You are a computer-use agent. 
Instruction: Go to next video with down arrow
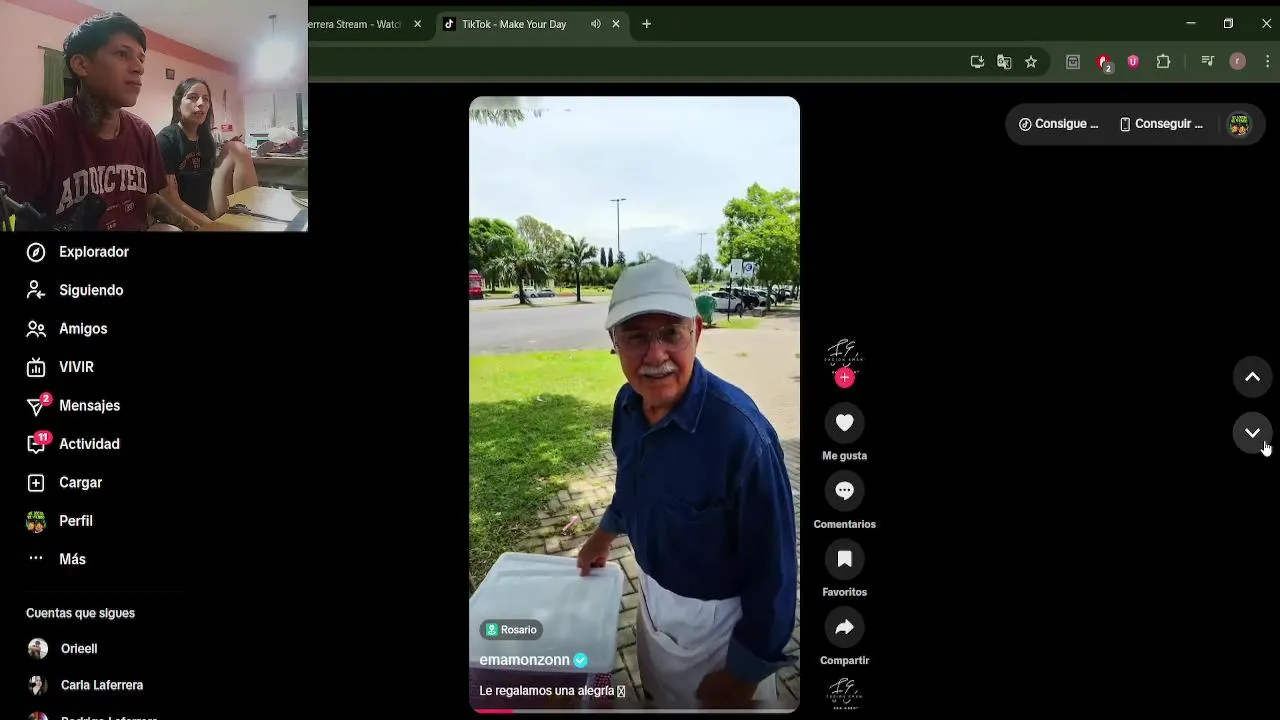[x=1252, y=433]
